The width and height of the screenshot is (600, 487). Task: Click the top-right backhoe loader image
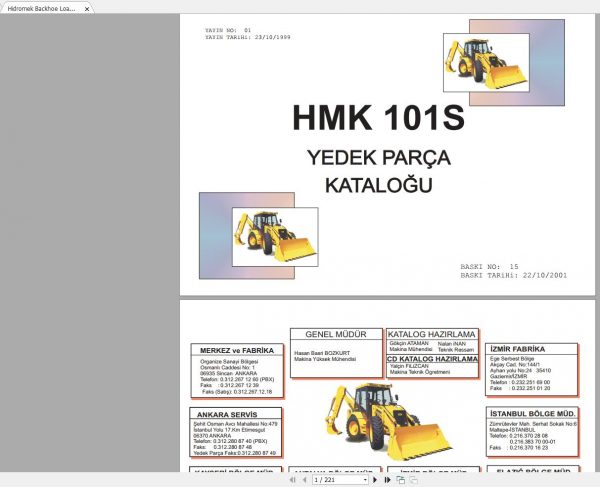click(486, 63)
